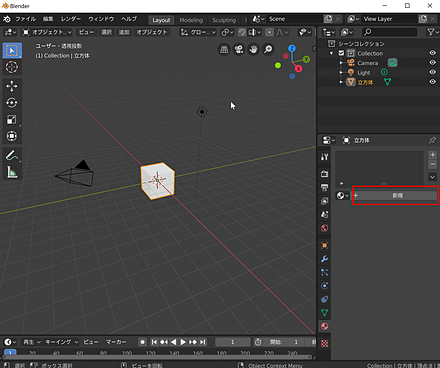Image resolution: width=440 pixels, height=368 pixels.
Task: Open the Object Data mesh tab
Action: pos(324,312)
